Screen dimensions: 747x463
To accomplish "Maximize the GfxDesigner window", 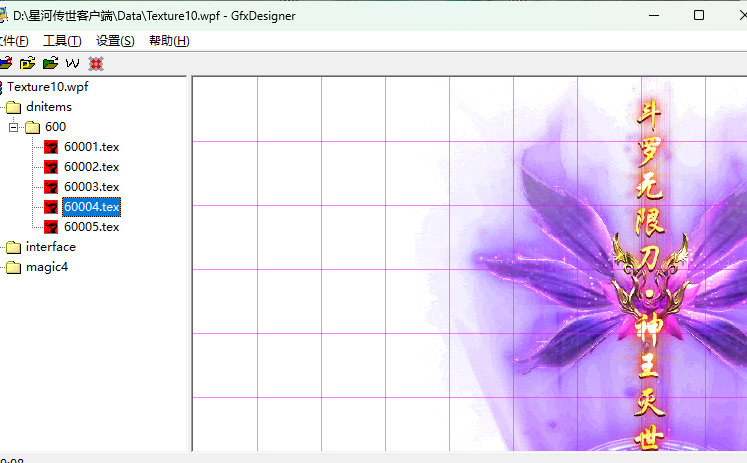I will pyautogui.click(x=699, y=15).
